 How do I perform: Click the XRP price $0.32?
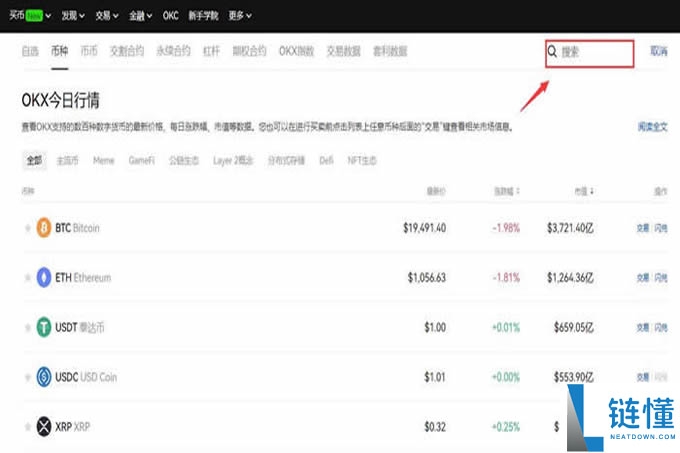coord(435,427)
